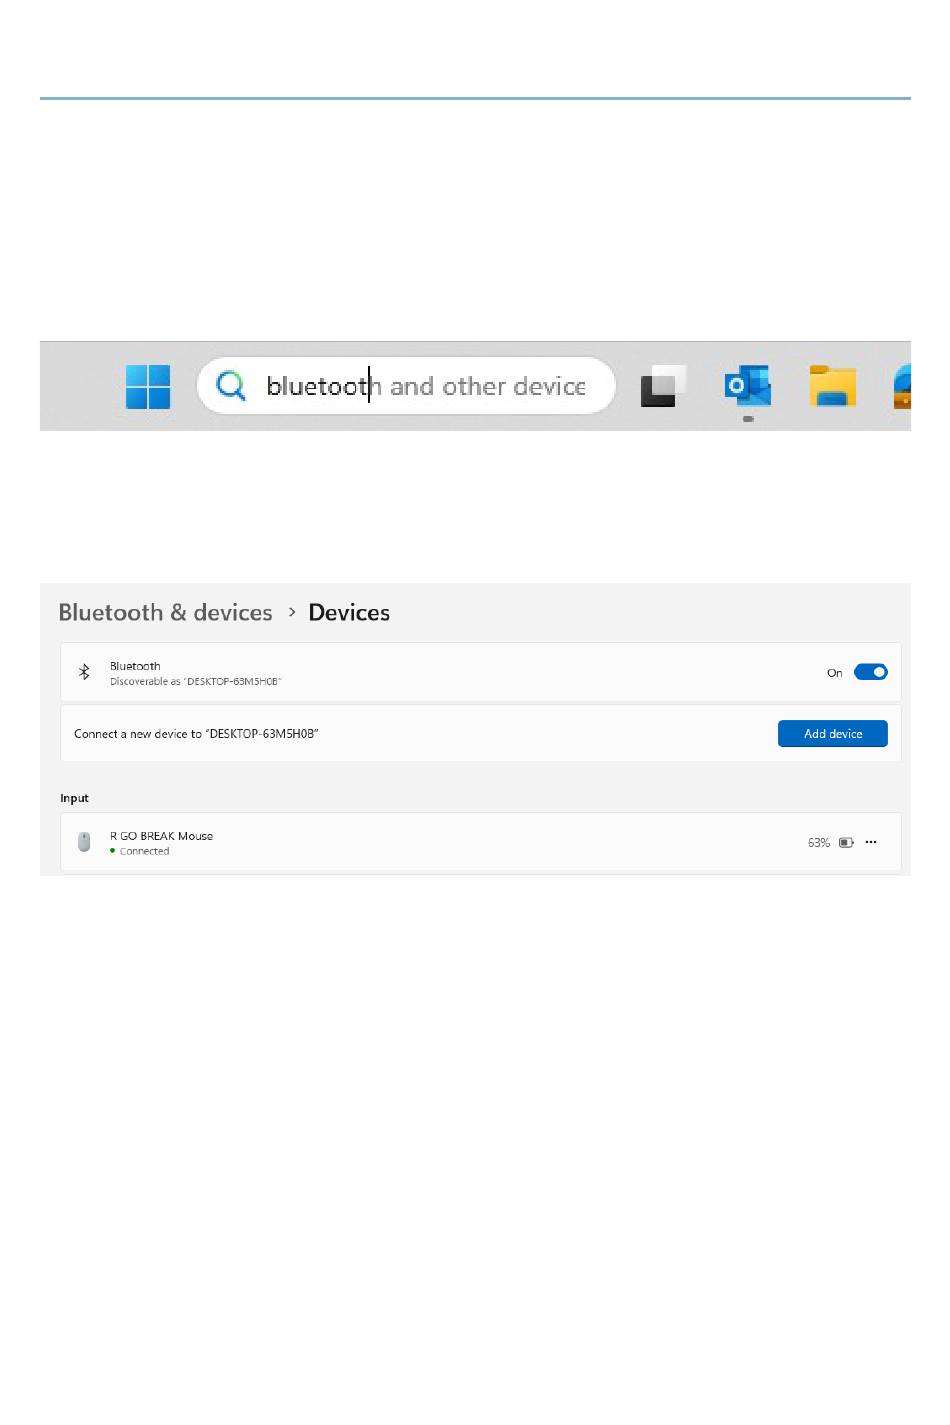Select the Input section heading

coord(74,798)
